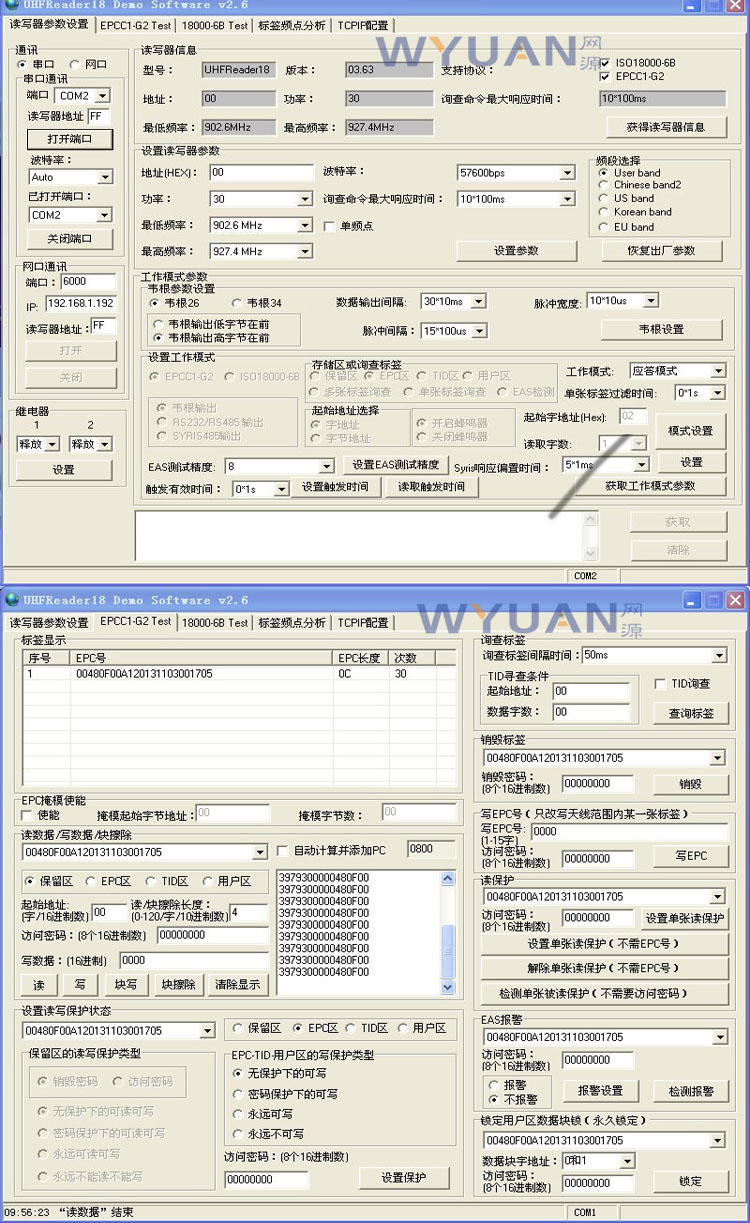Viewport: 750px width, 1223px height.
Task: Click 设置单张读保护 button
Action: 684,918
